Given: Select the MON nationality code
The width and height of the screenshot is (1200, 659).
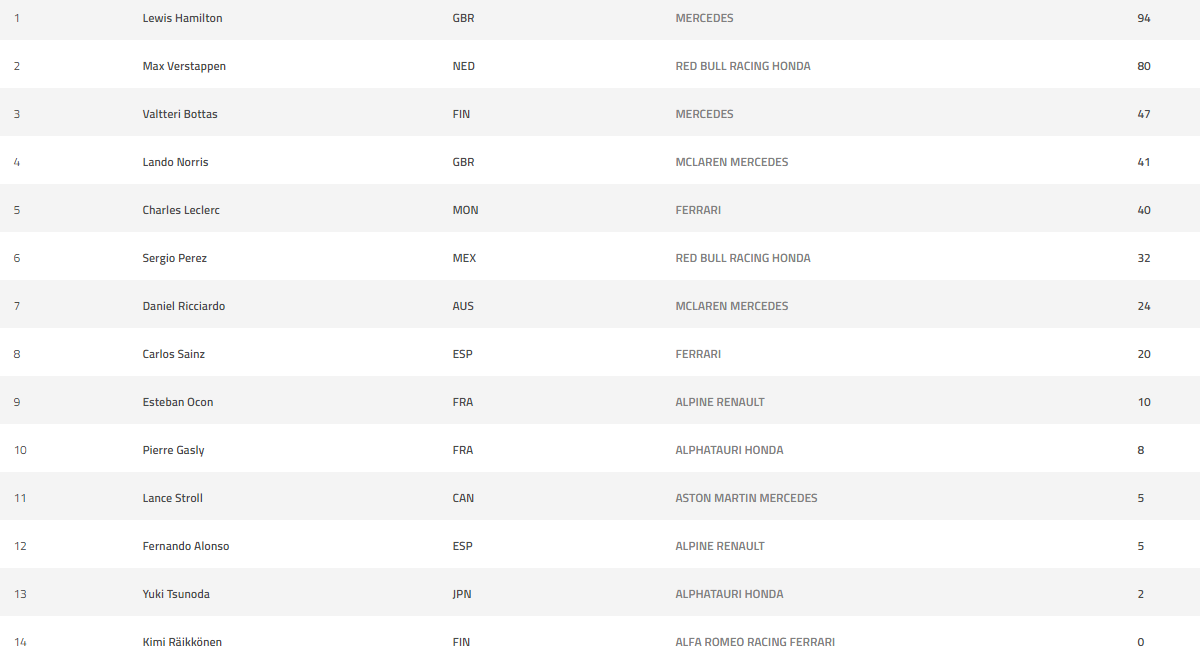Looking at the screenshot, I should tap(465, 210).
